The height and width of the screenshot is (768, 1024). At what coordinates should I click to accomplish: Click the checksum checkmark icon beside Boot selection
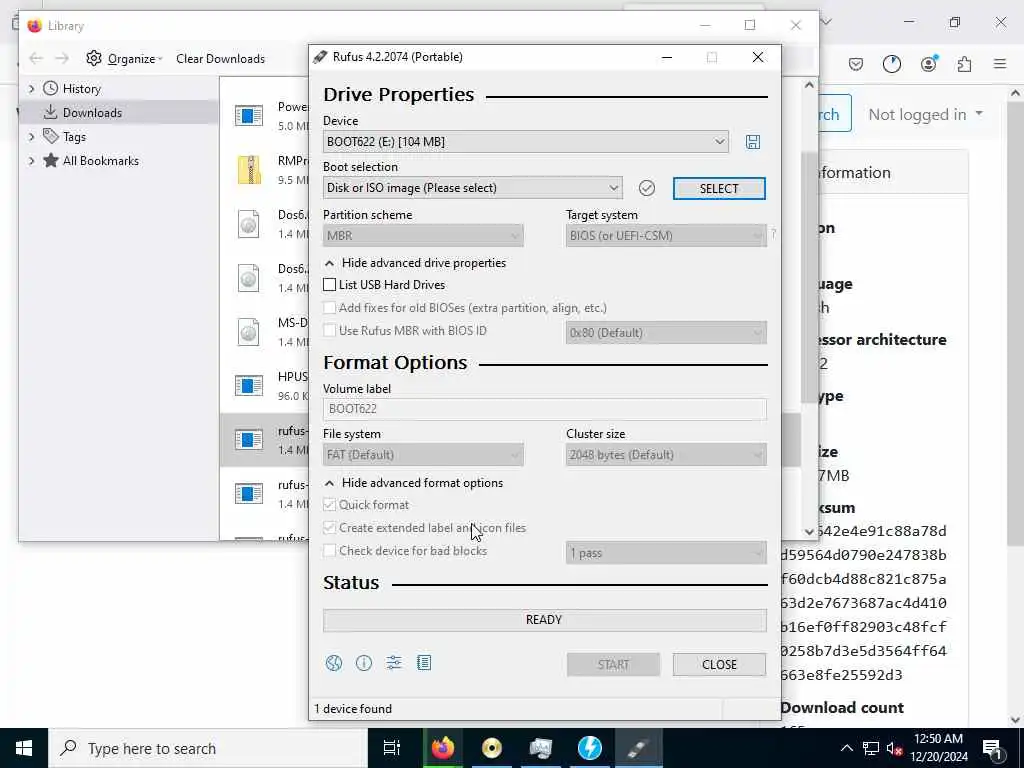point(647,188)
